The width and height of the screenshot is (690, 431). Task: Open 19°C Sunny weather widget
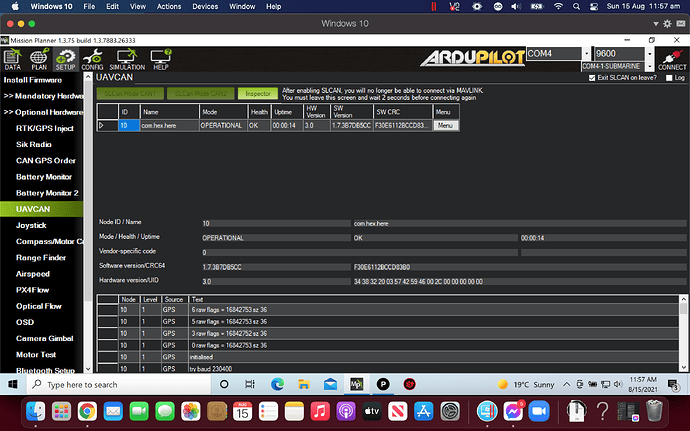pyautogui.click(x=526, y=384)
